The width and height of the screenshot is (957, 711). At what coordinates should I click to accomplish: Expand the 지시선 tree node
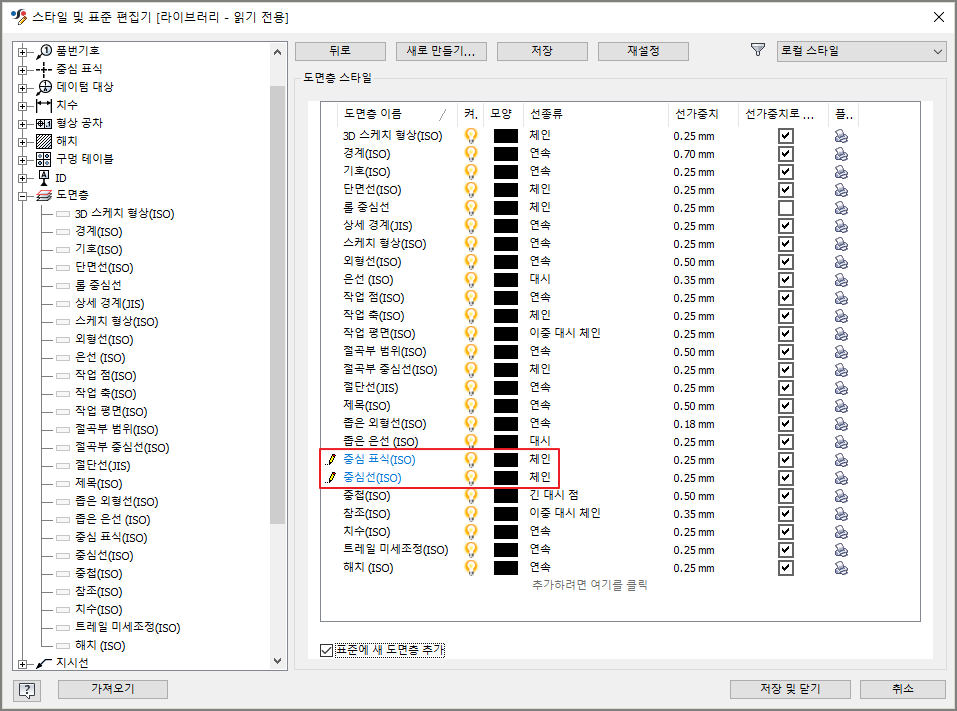23,664
